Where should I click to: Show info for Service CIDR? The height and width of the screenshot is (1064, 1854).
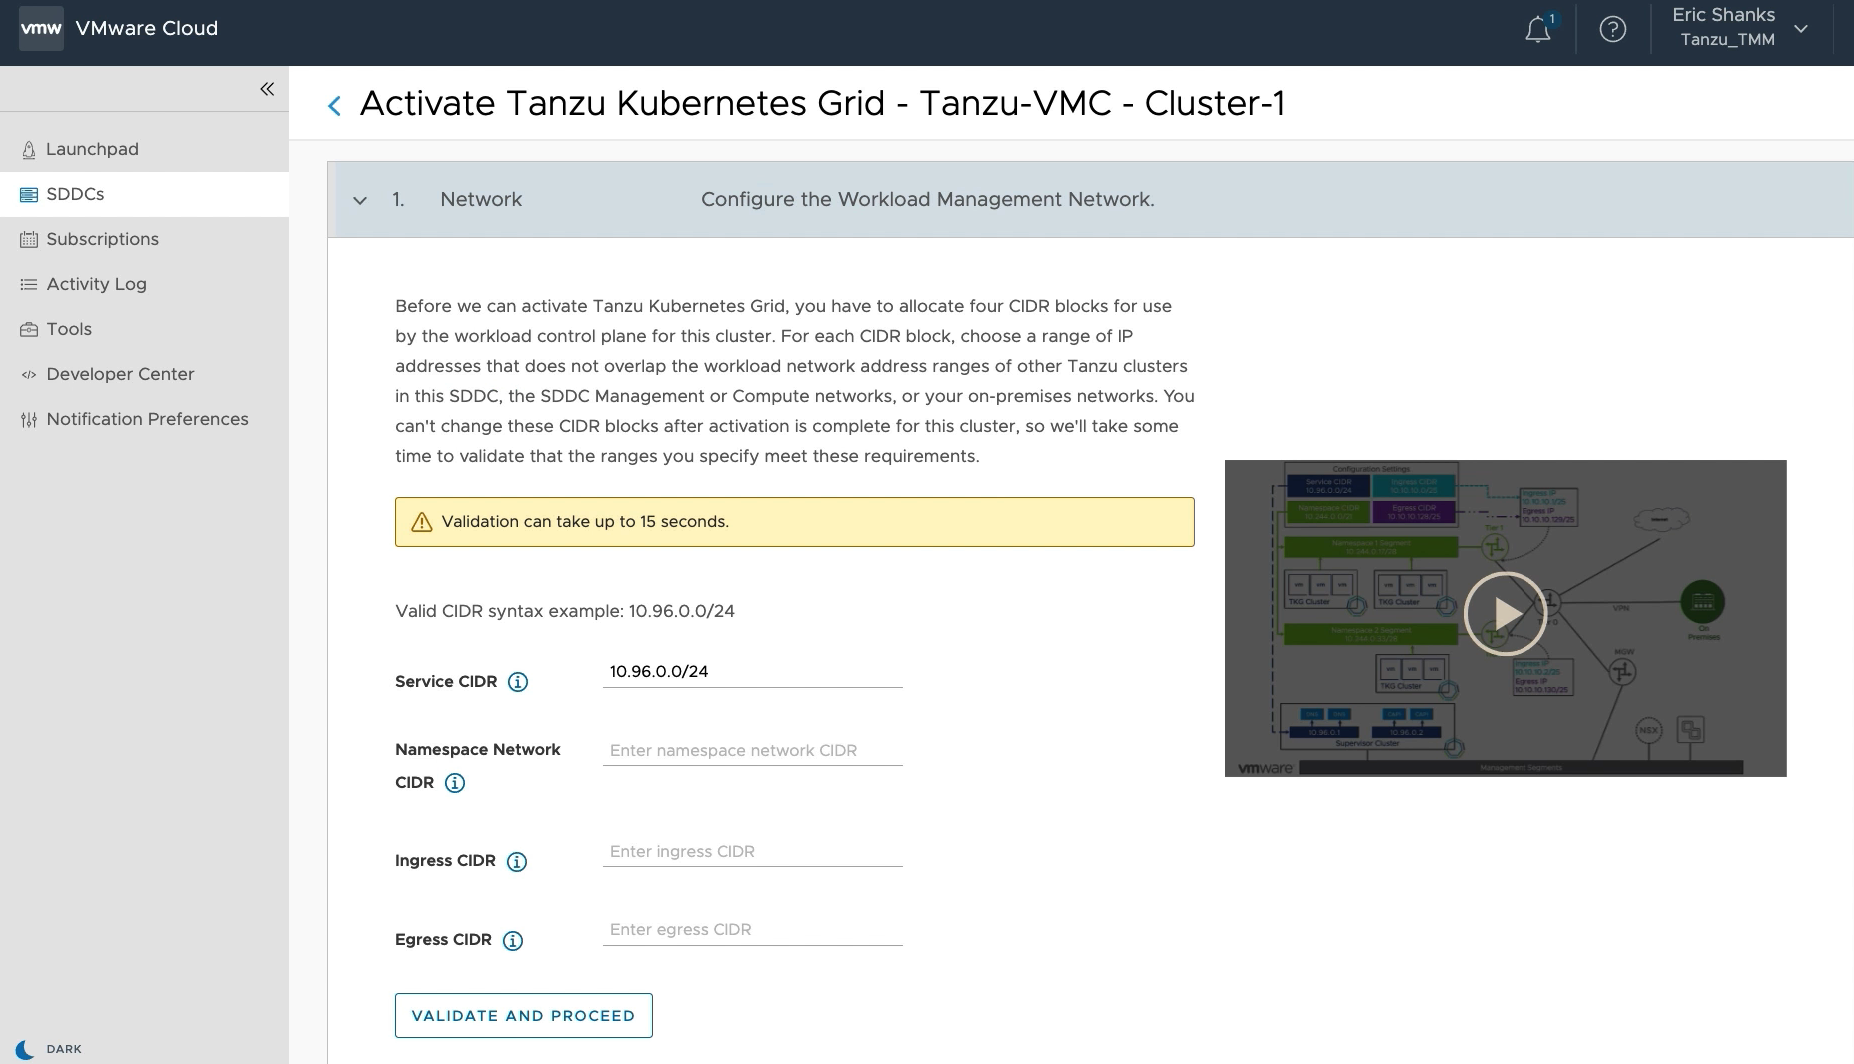[x=518, y=682]
